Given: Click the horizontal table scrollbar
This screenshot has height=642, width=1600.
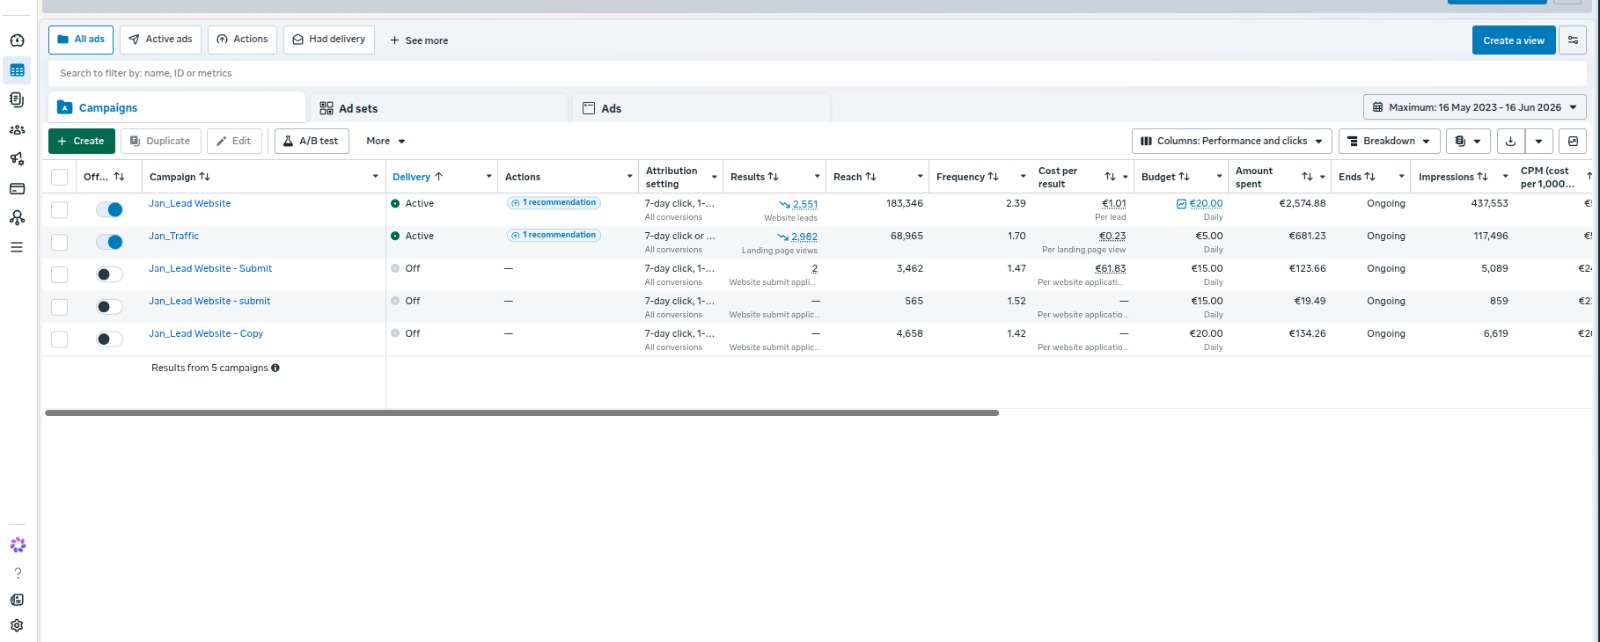Looking at the screenshot, I should (522, 412).
